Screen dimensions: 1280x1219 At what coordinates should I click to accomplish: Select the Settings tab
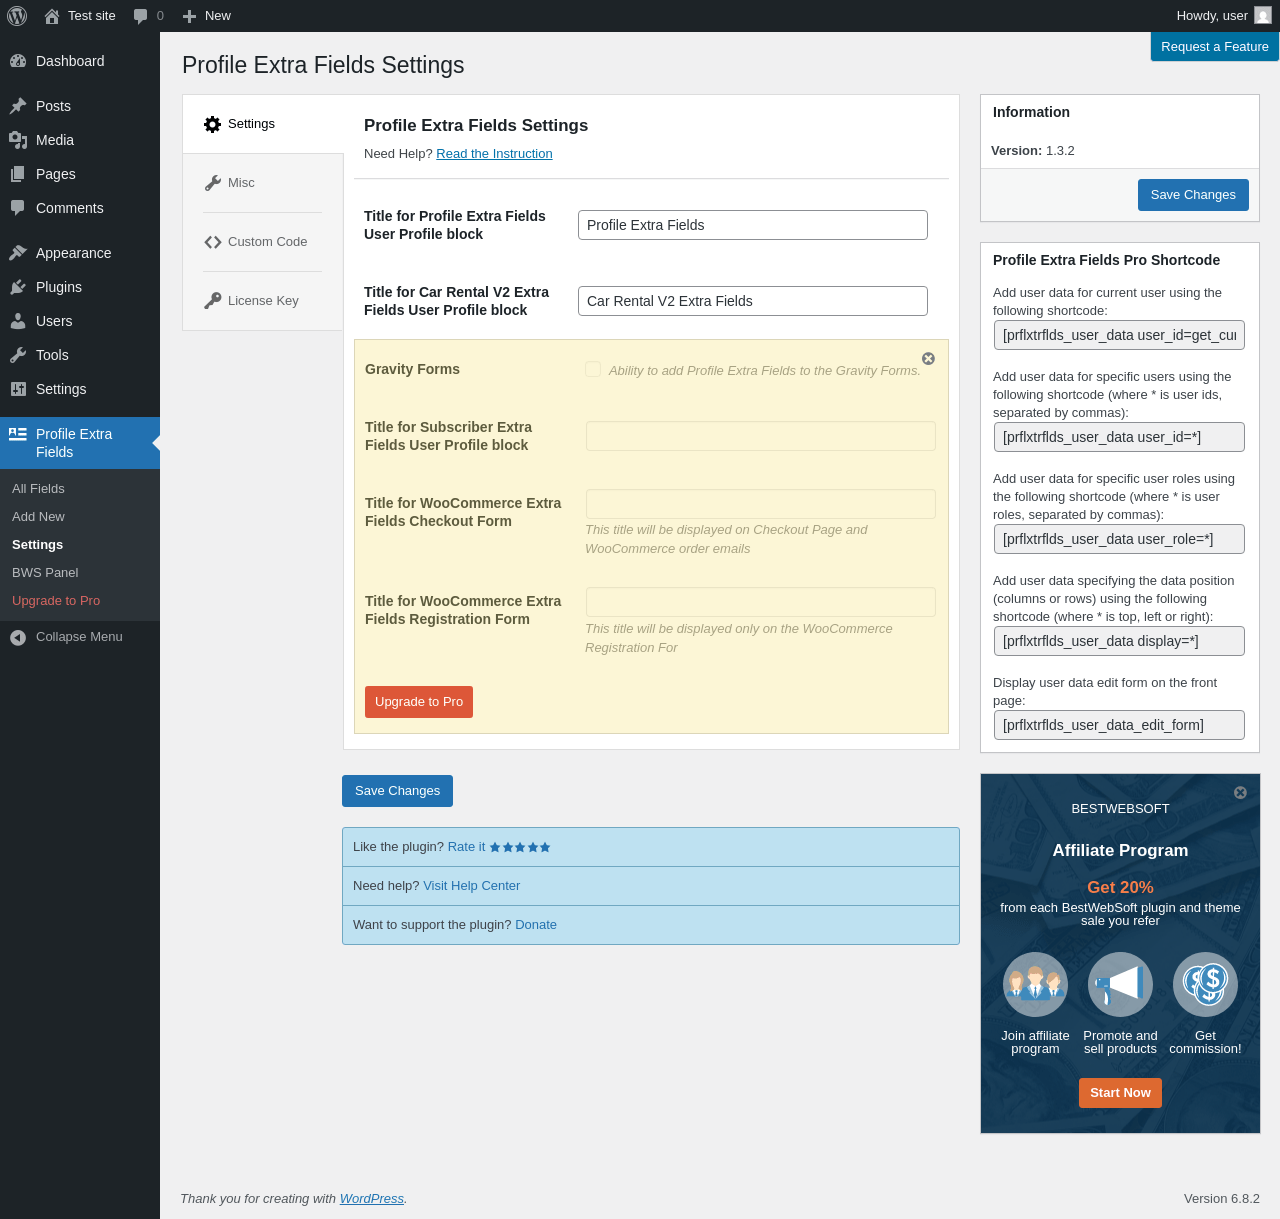point(263,124)
